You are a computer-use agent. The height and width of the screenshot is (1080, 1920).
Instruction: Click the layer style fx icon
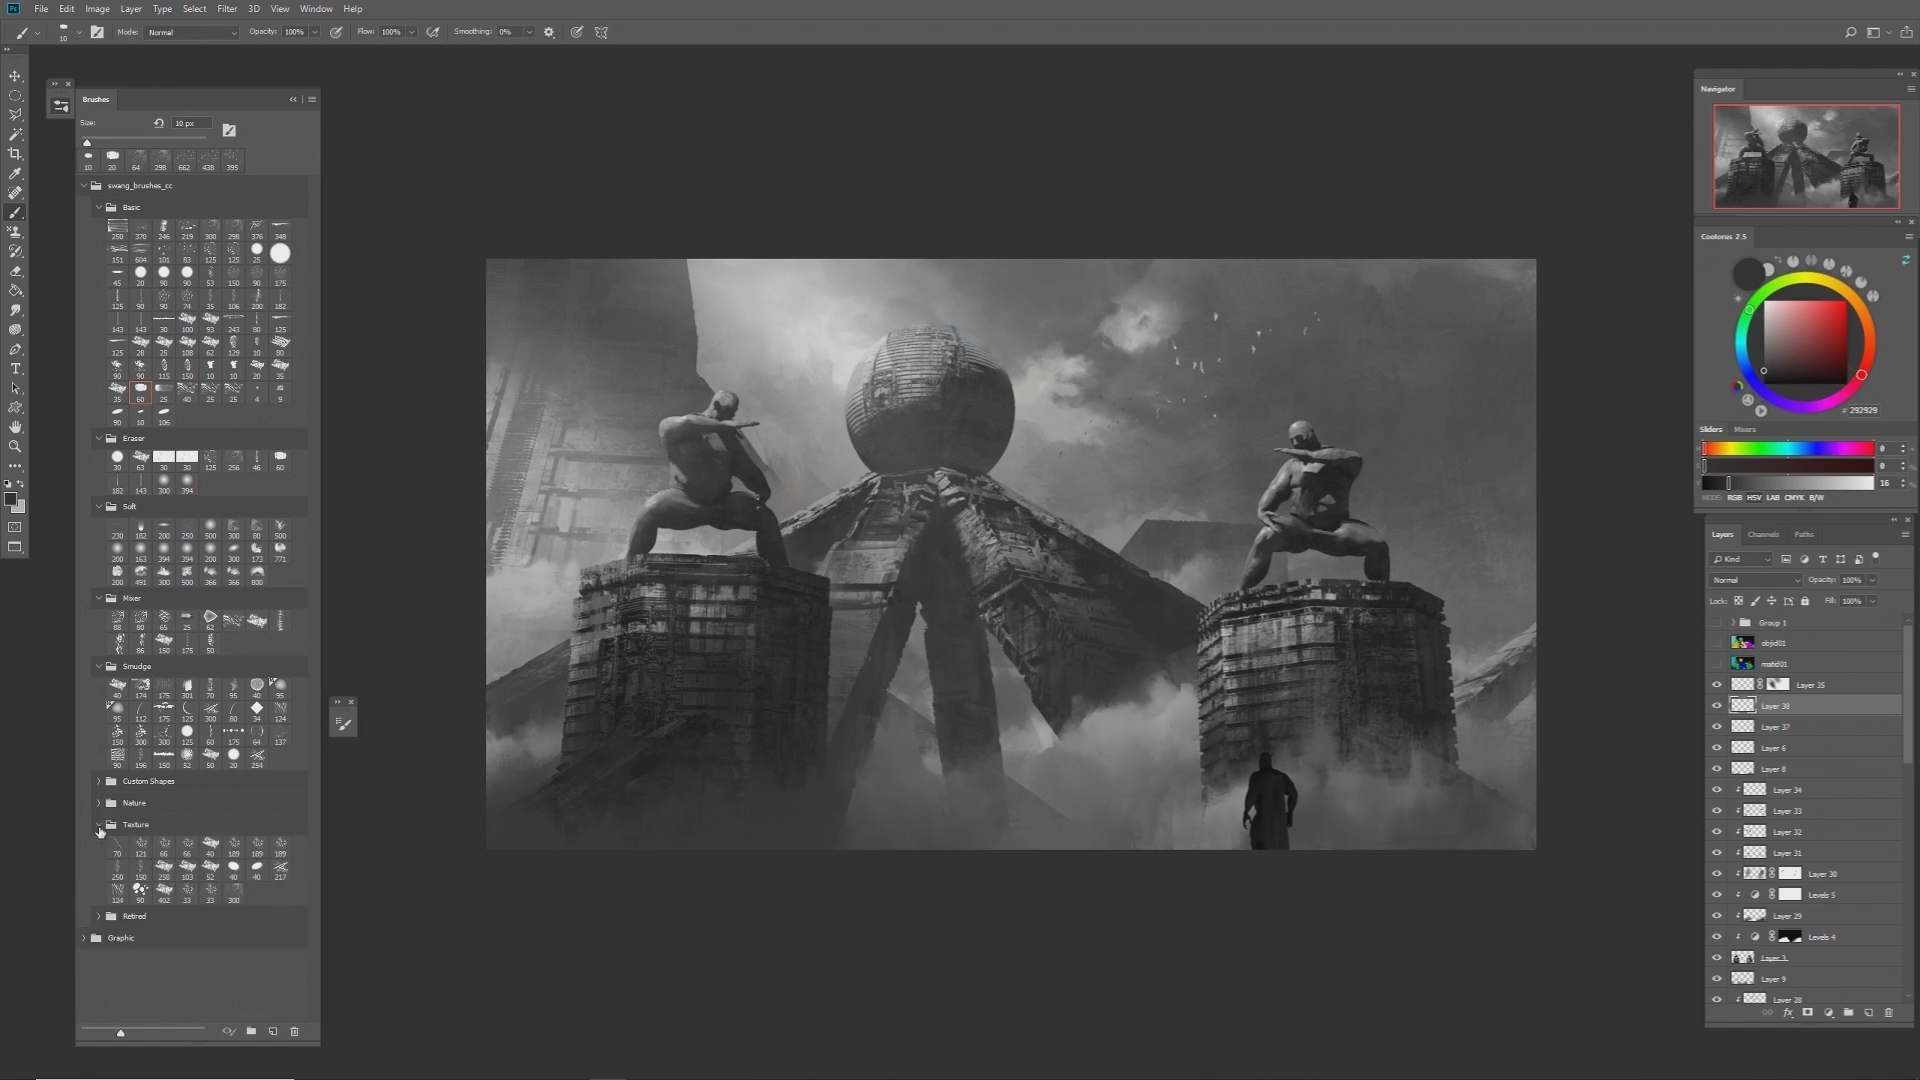click(x=1788, y=1013)
